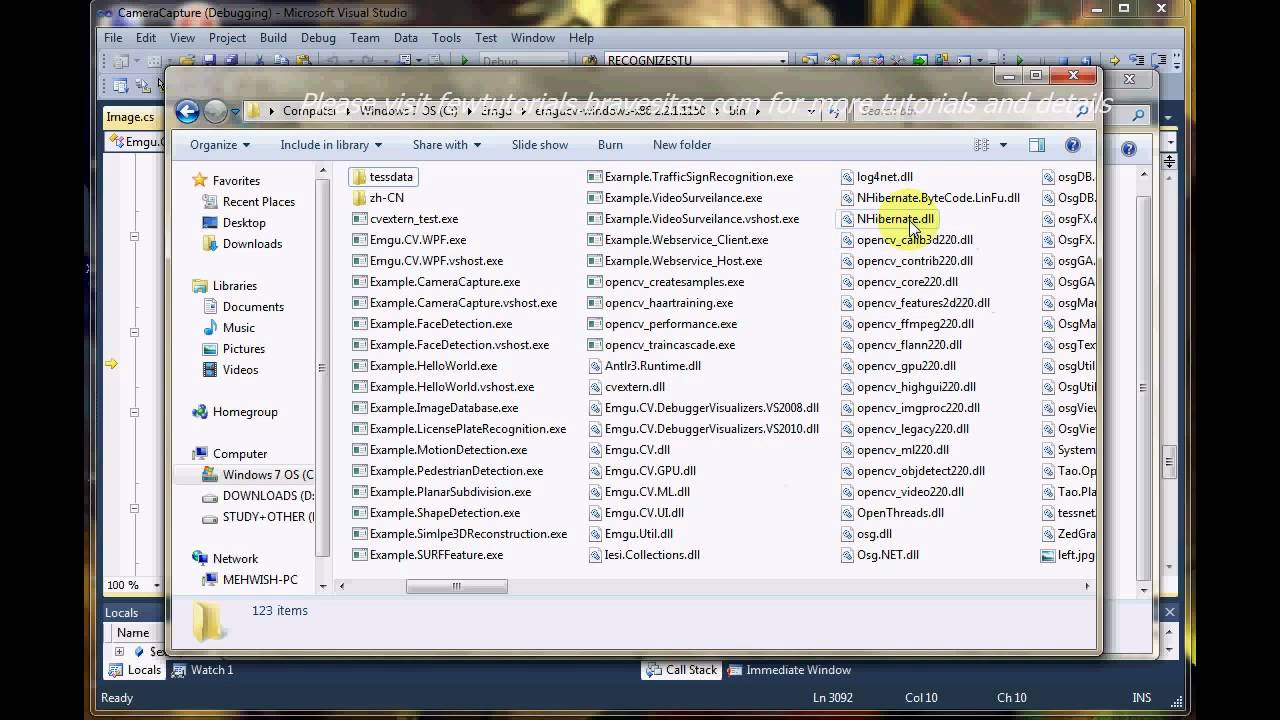This screenshot has height=720, width=1280.
Task: Select DOWNLOADS (D:) drive
Action: tap(257, 496)
